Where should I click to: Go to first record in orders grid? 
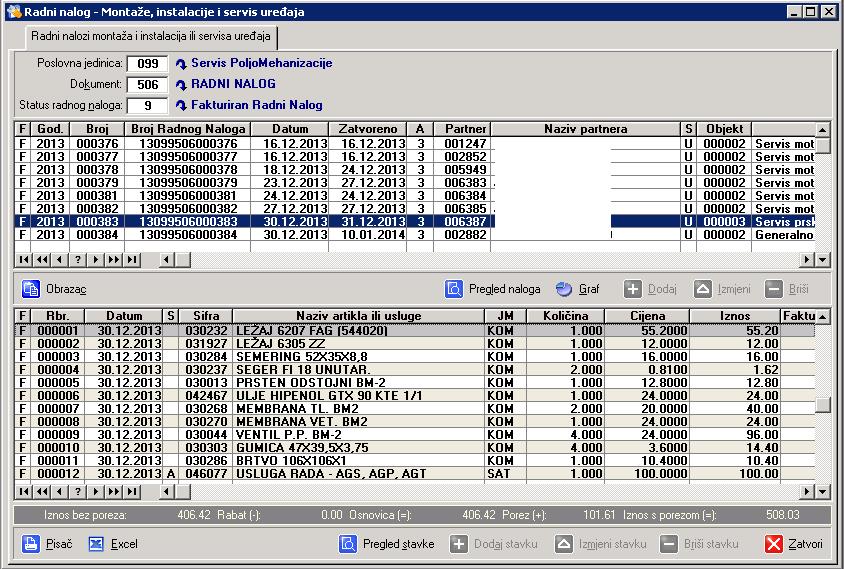24,260
